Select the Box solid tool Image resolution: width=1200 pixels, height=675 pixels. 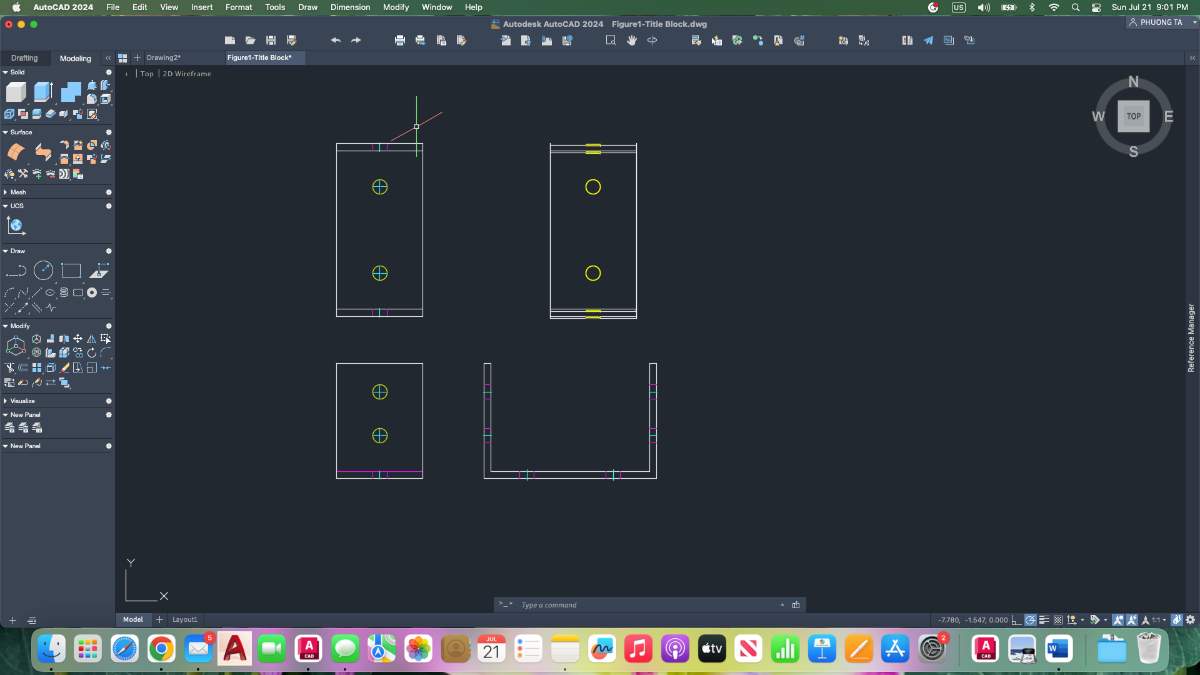(x=16, y=93)
